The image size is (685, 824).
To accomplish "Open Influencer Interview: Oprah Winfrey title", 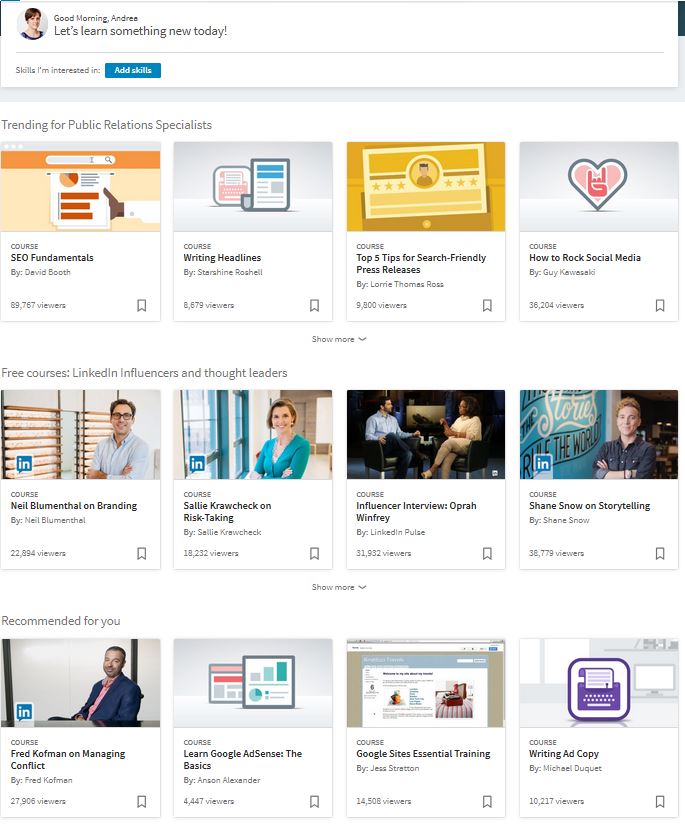I will [416, 512].
